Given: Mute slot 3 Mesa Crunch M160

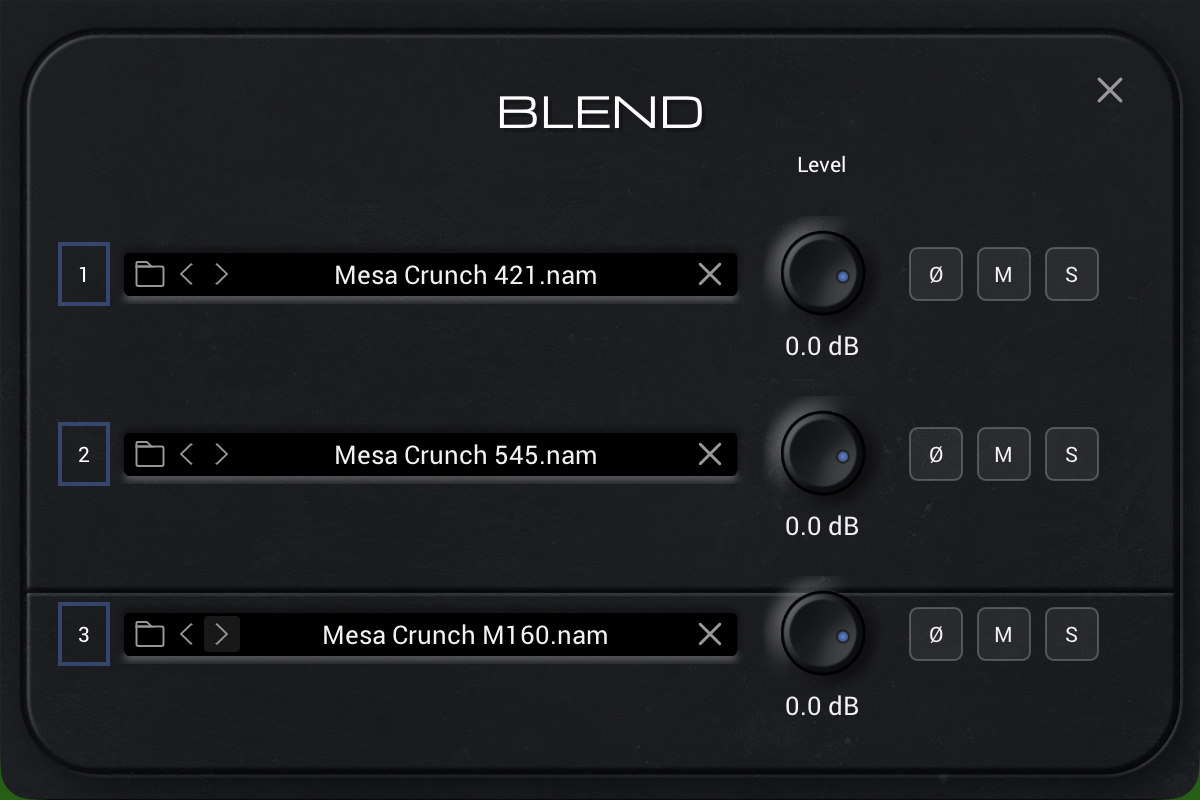Looking at the screenshot, I should [x=1004, y=634].
